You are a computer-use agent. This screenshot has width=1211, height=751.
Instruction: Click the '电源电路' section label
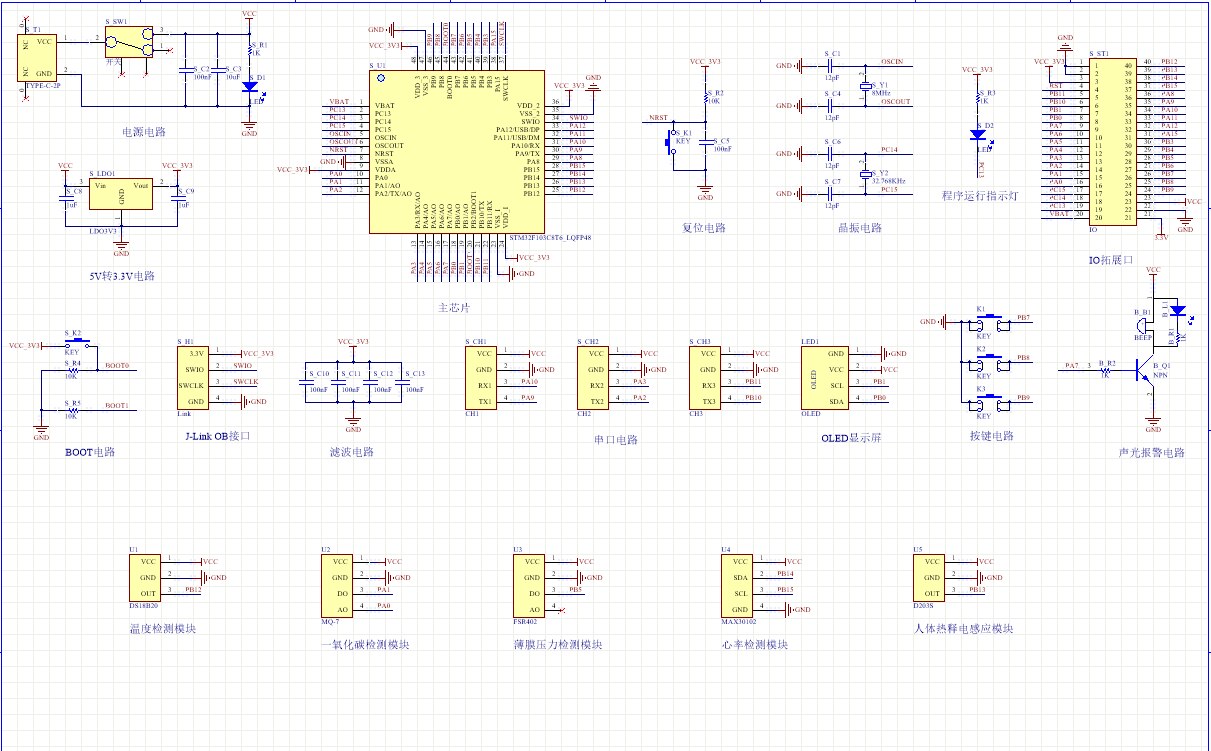point(144,131)
